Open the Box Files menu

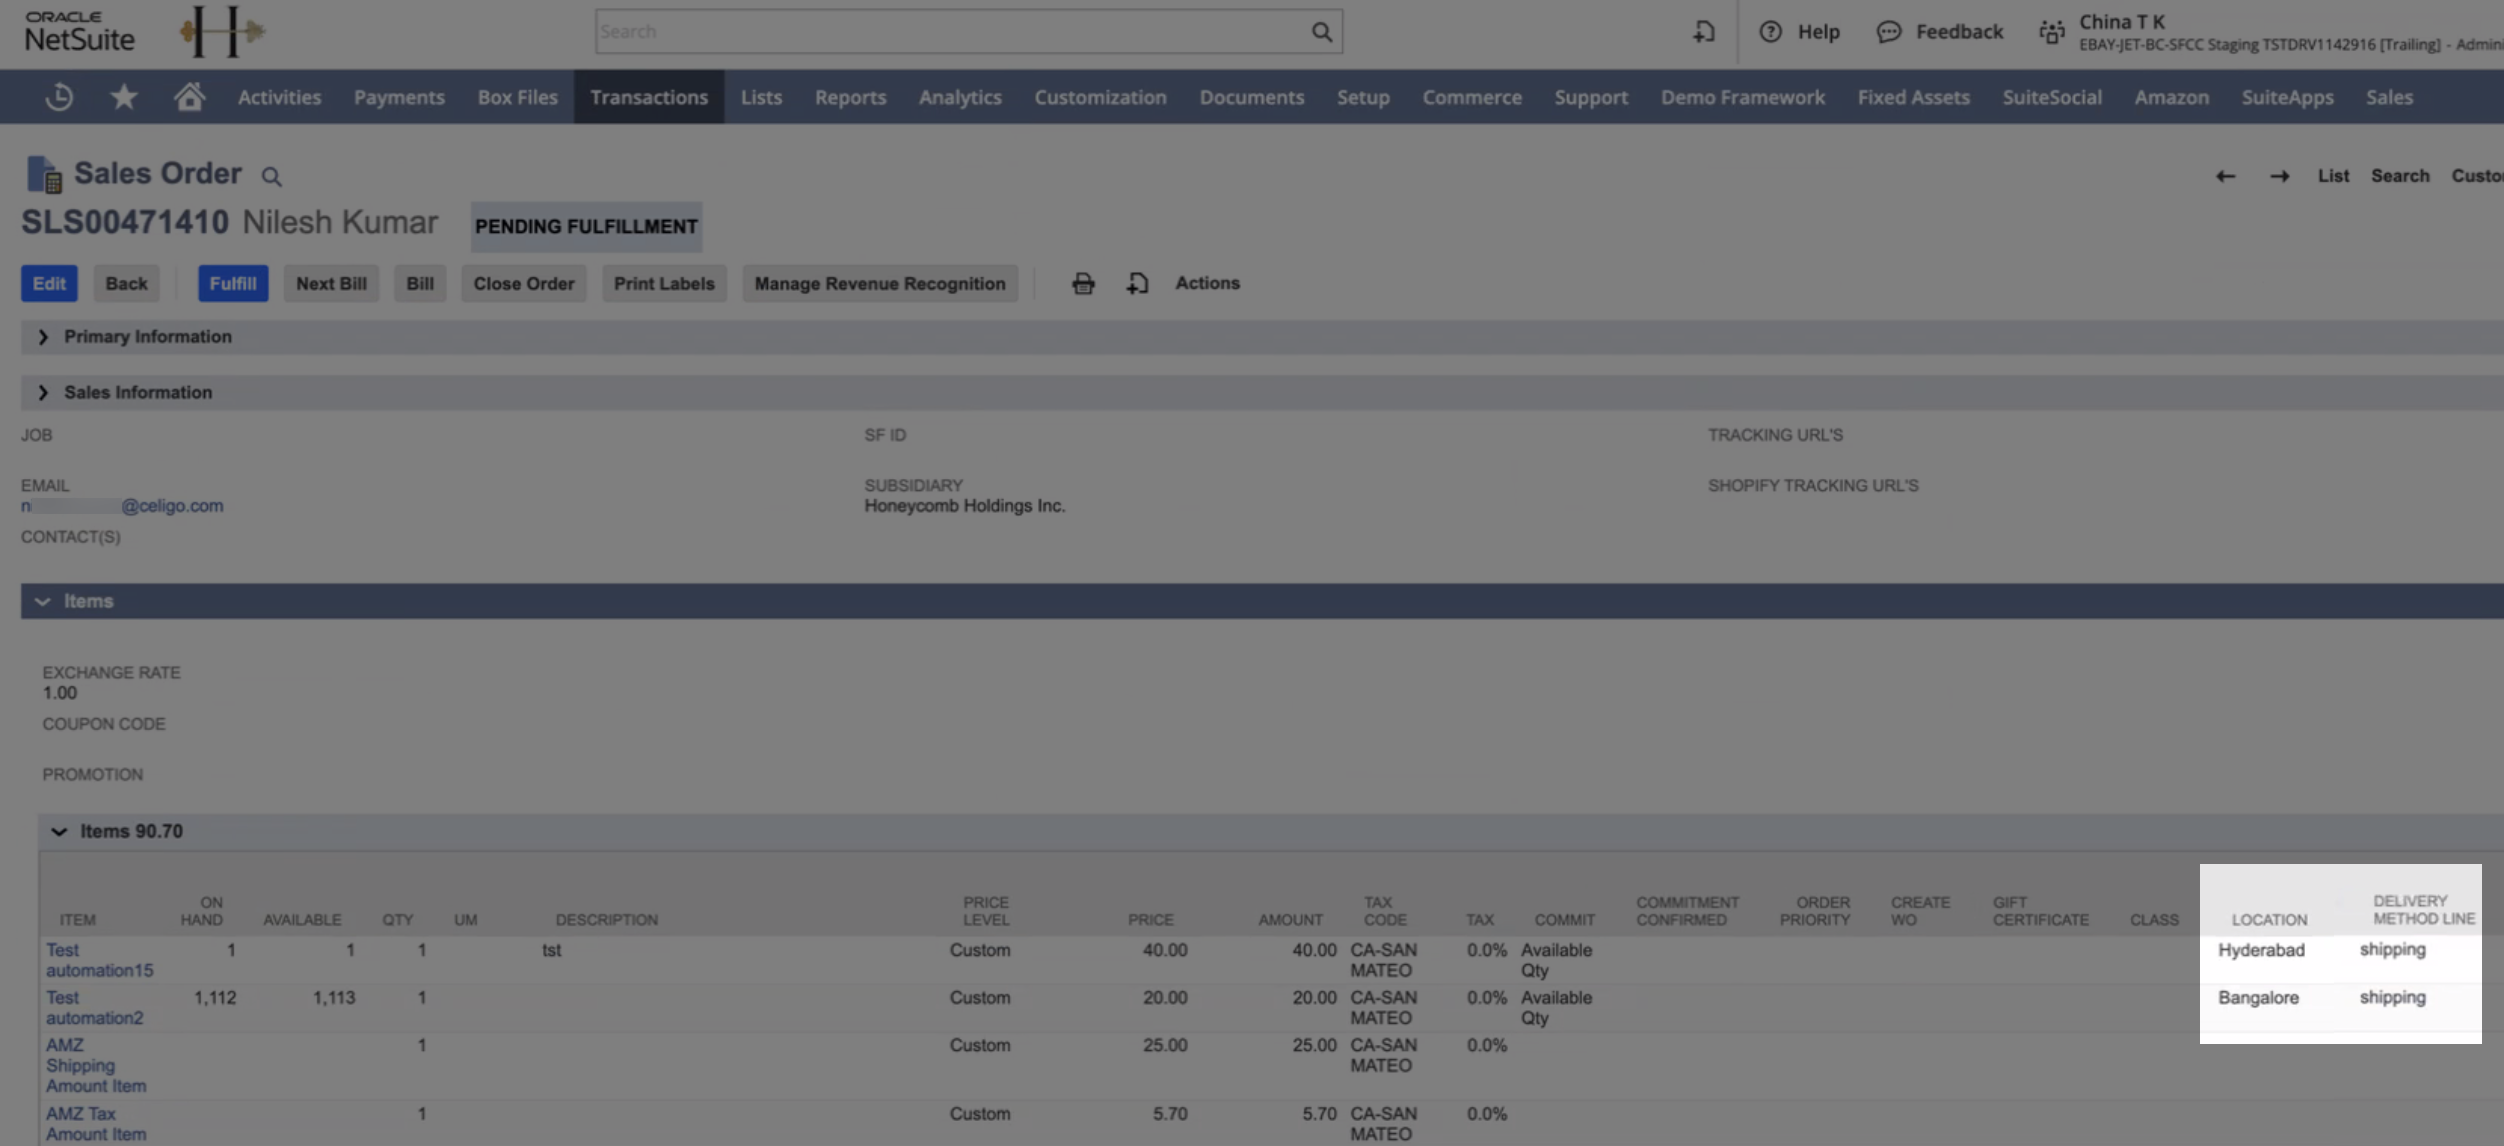(x=517, y=97)
